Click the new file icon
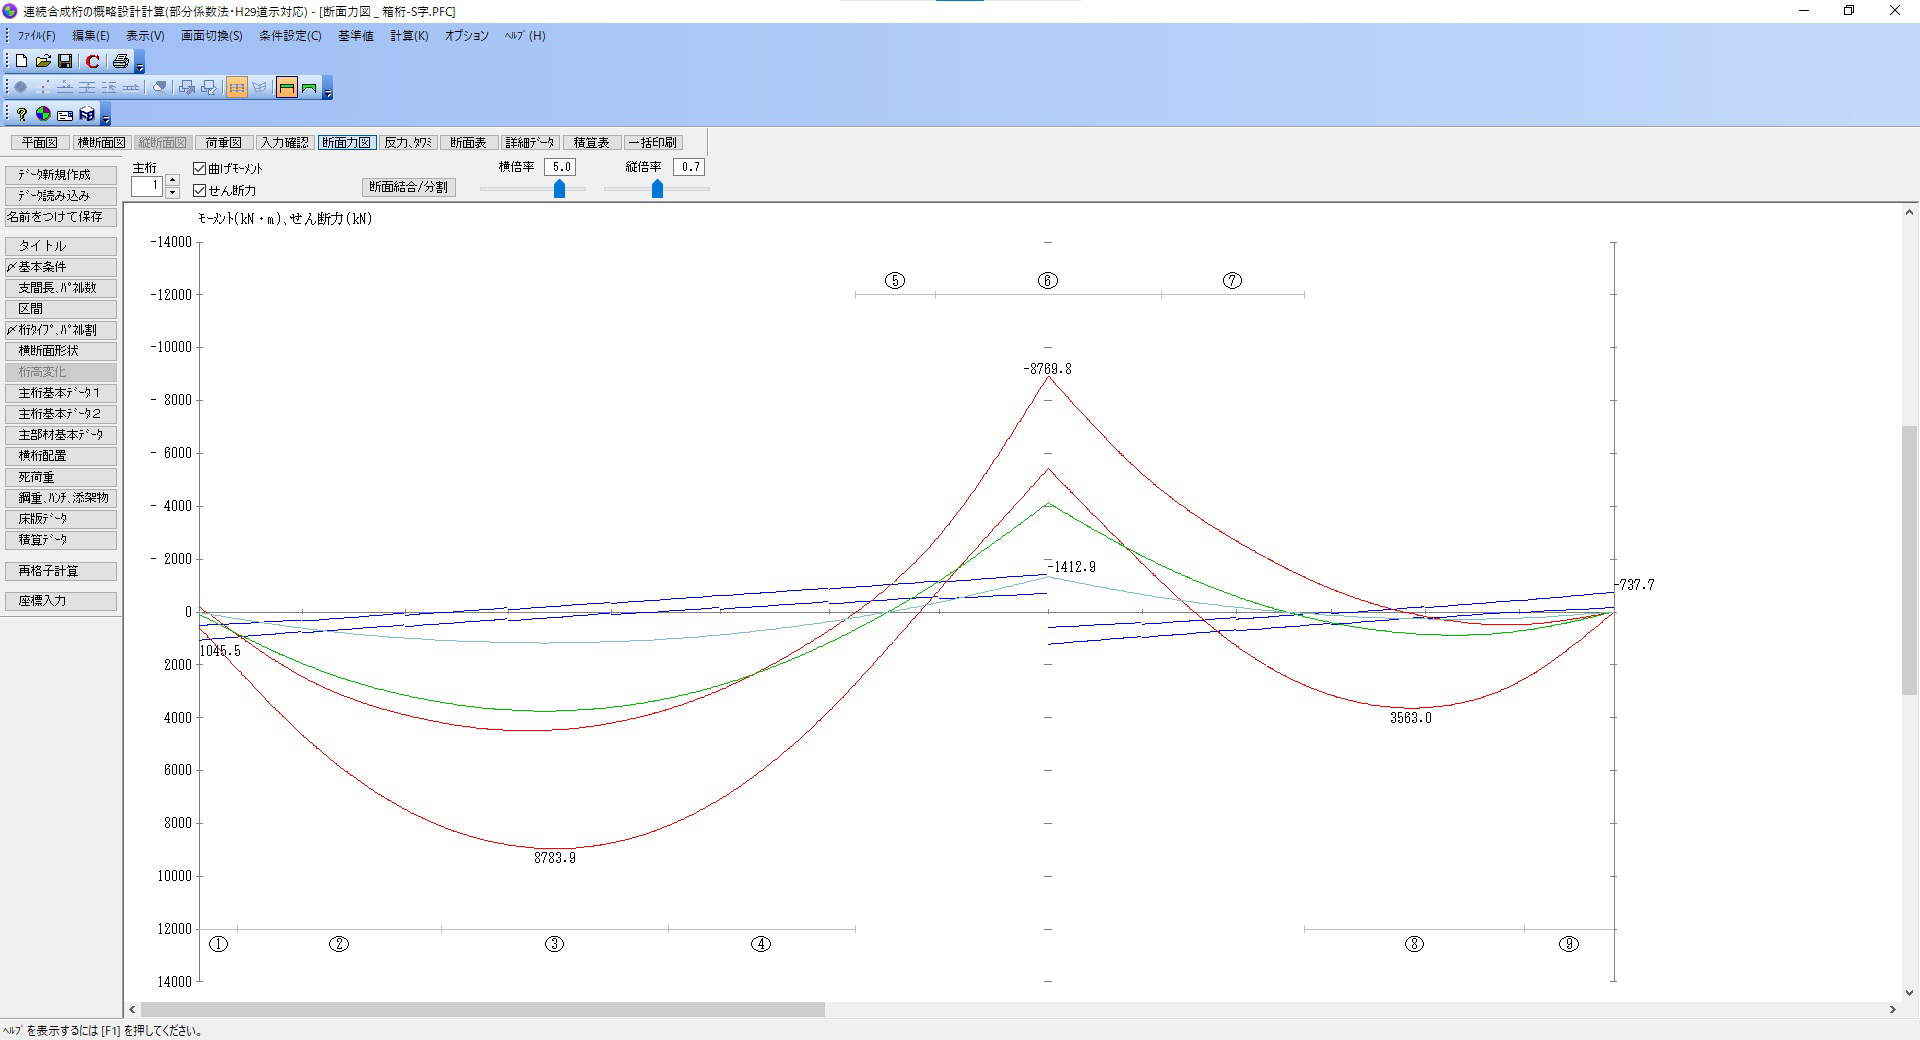 click(21, 61)
